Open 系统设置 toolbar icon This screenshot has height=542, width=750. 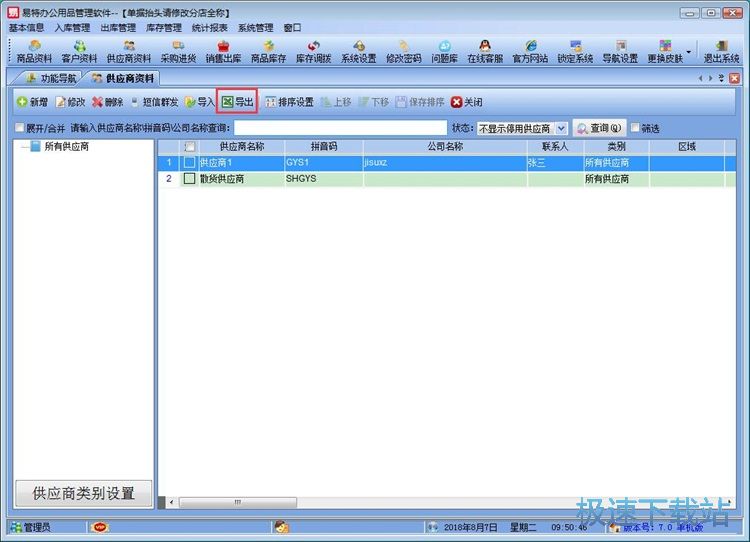click(358, 52)
